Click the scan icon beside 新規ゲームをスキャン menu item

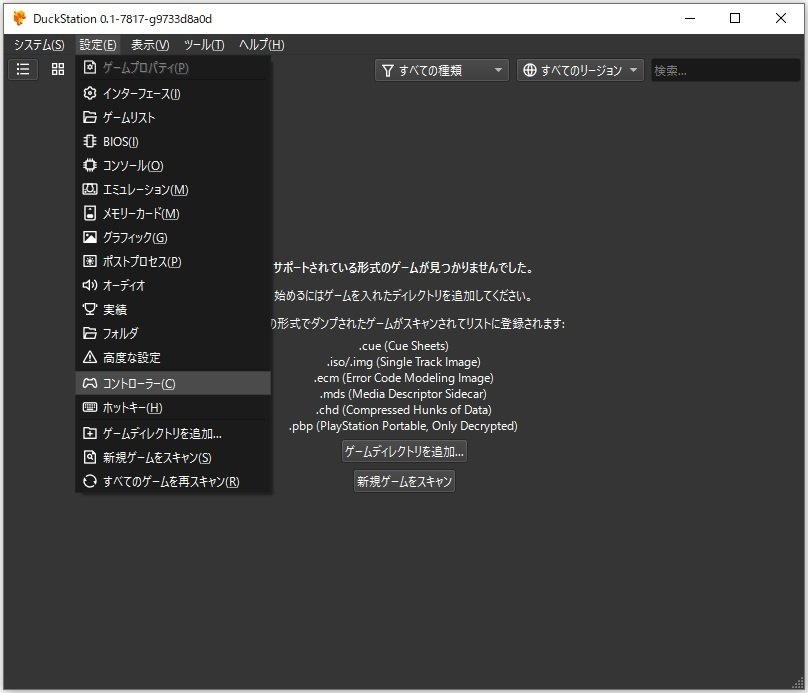point(90,457)
